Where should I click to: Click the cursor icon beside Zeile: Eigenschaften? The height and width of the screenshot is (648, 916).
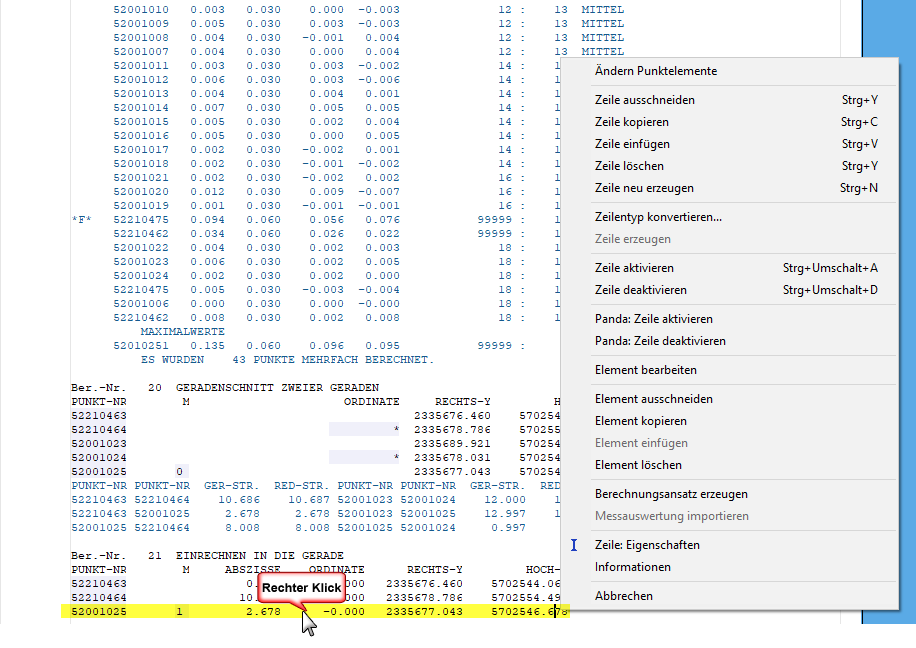[574, 545]
